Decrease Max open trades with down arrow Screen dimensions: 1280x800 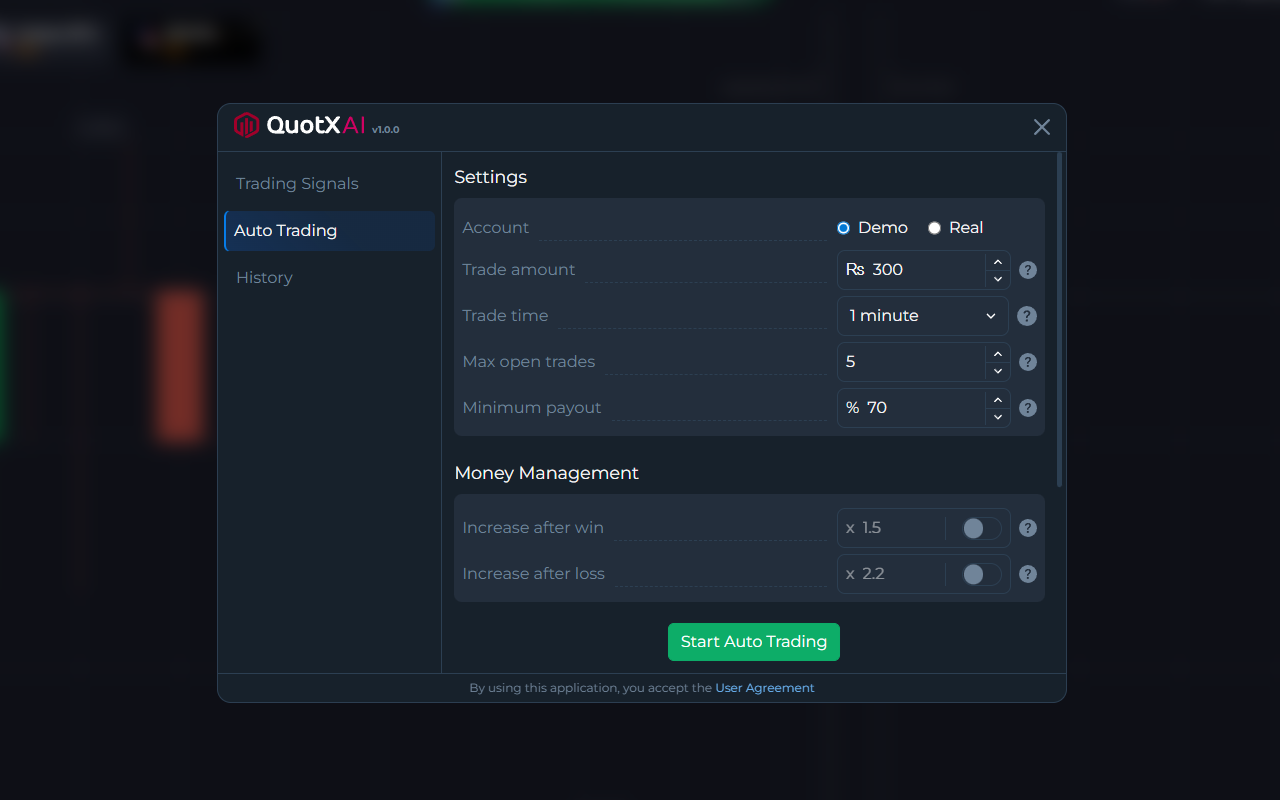tap(997, 371)
